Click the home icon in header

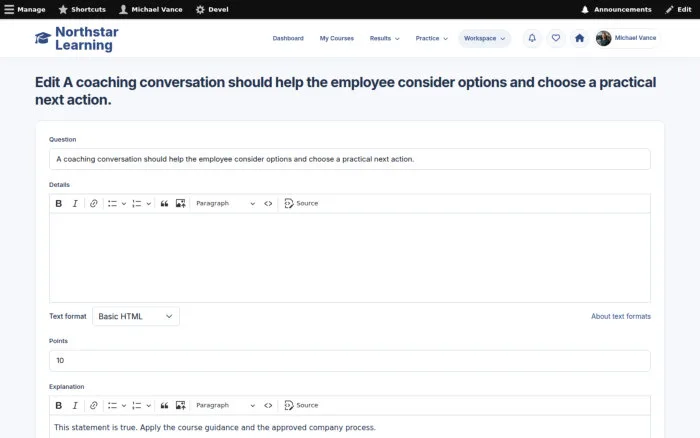579,38
